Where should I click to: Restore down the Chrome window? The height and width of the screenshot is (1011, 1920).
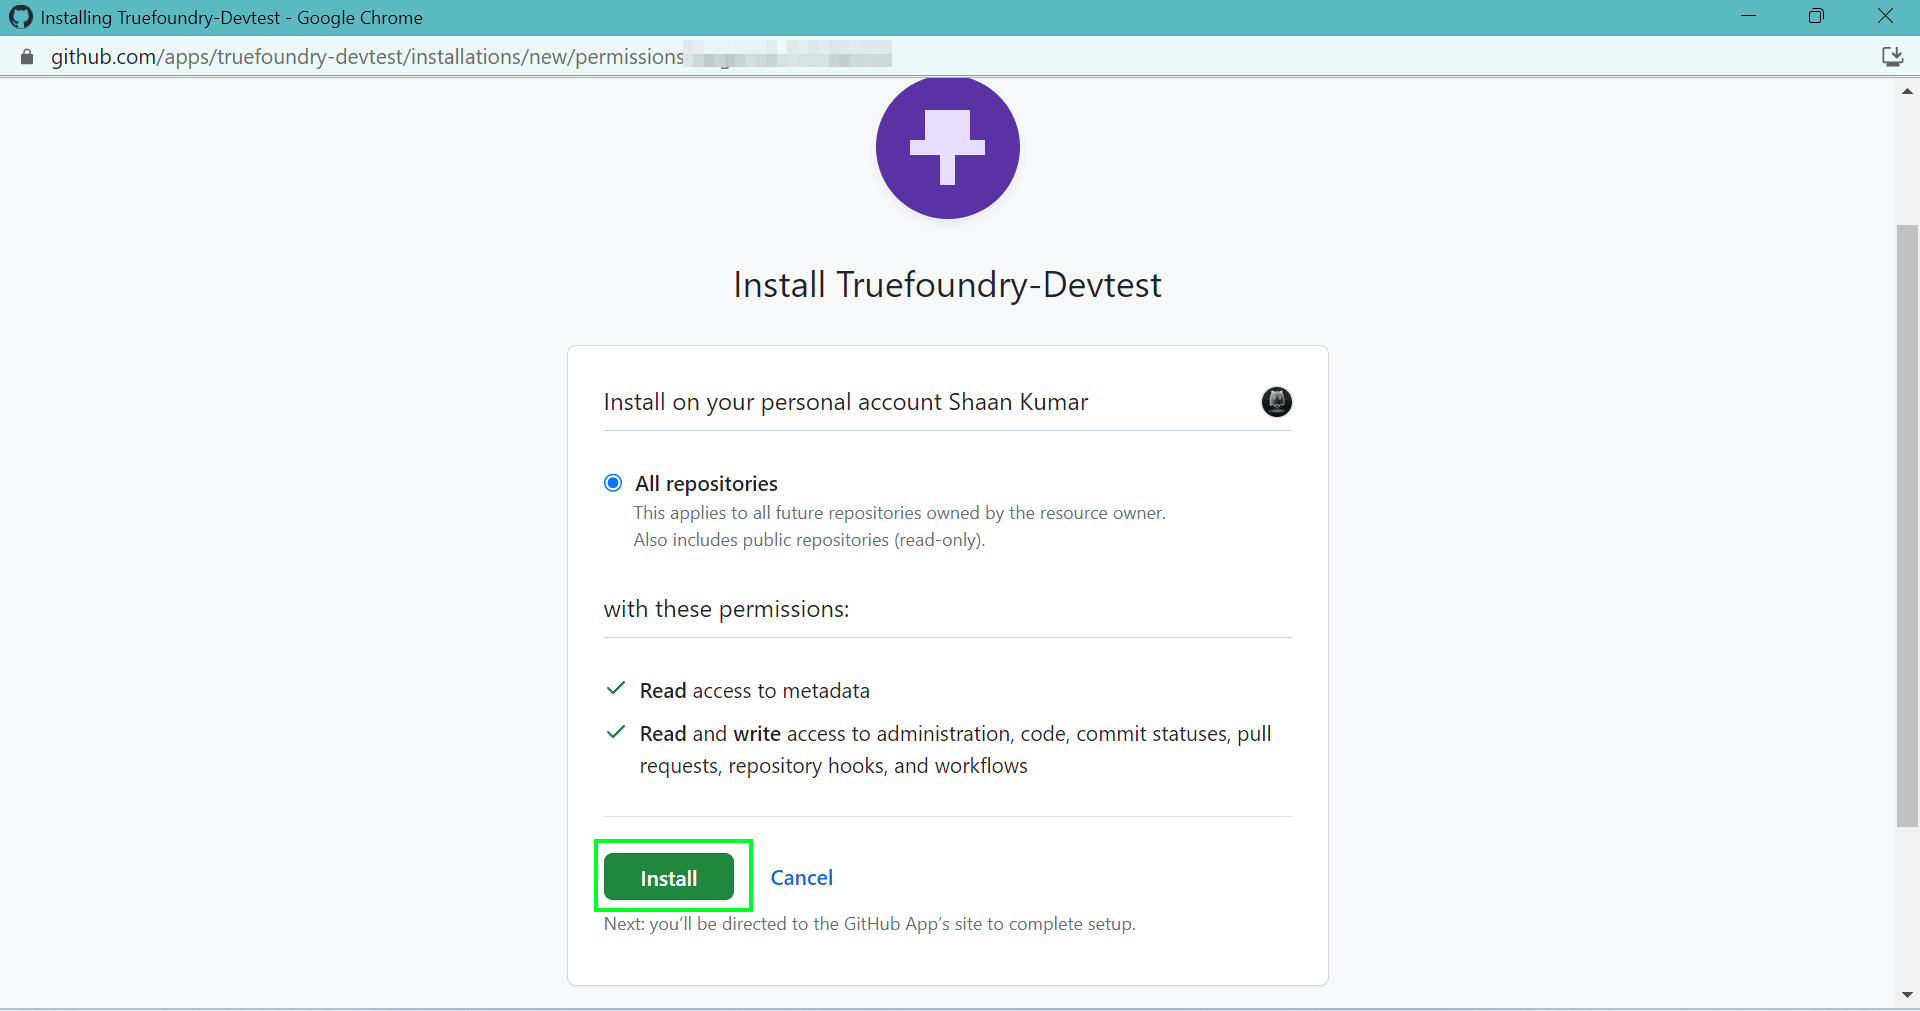click(x=1816, y=17)
